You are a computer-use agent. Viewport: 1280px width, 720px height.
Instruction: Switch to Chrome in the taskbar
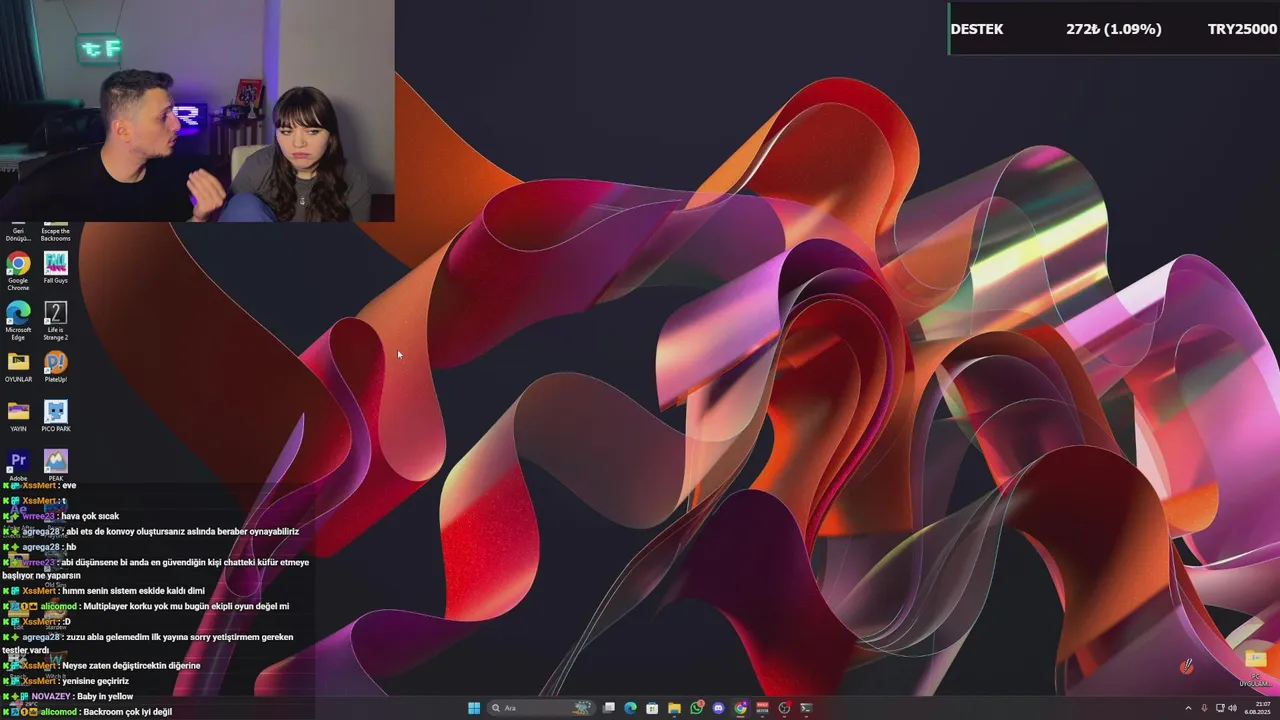click(740, 708)
